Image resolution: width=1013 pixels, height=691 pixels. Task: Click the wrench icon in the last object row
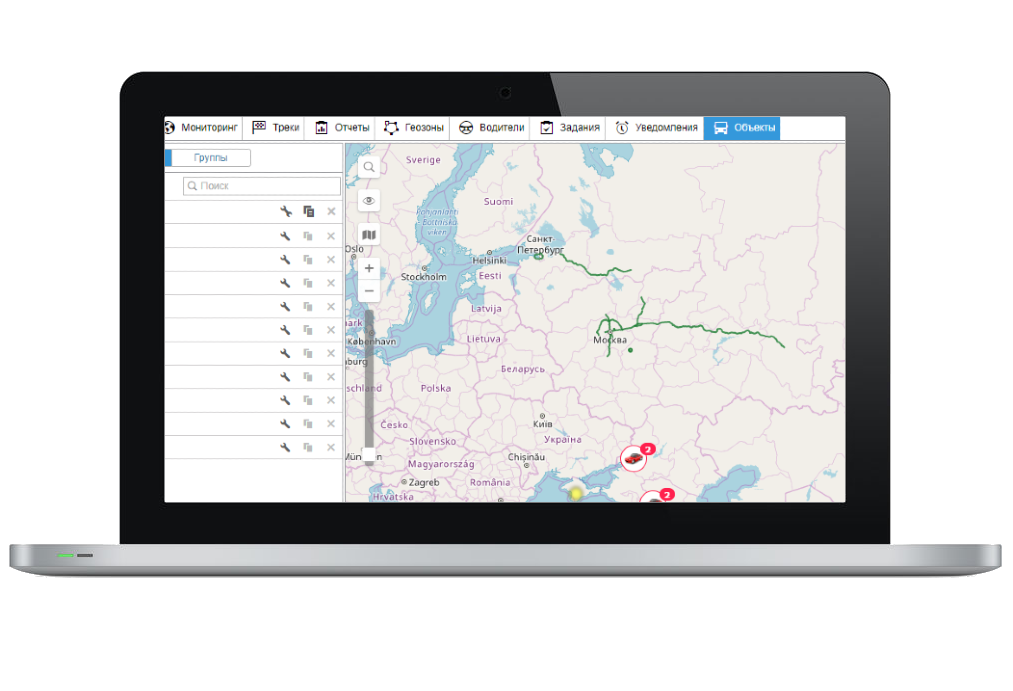click(285, 448)
